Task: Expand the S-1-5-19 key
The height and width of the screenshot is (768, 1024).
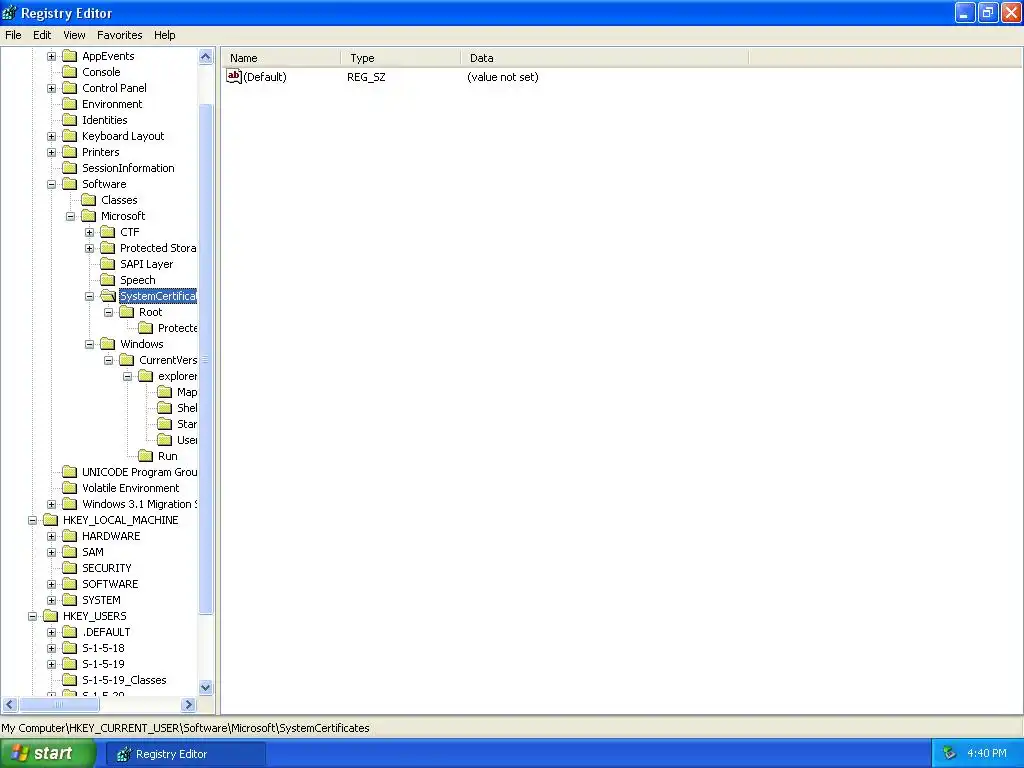Action: click(52, 664)
